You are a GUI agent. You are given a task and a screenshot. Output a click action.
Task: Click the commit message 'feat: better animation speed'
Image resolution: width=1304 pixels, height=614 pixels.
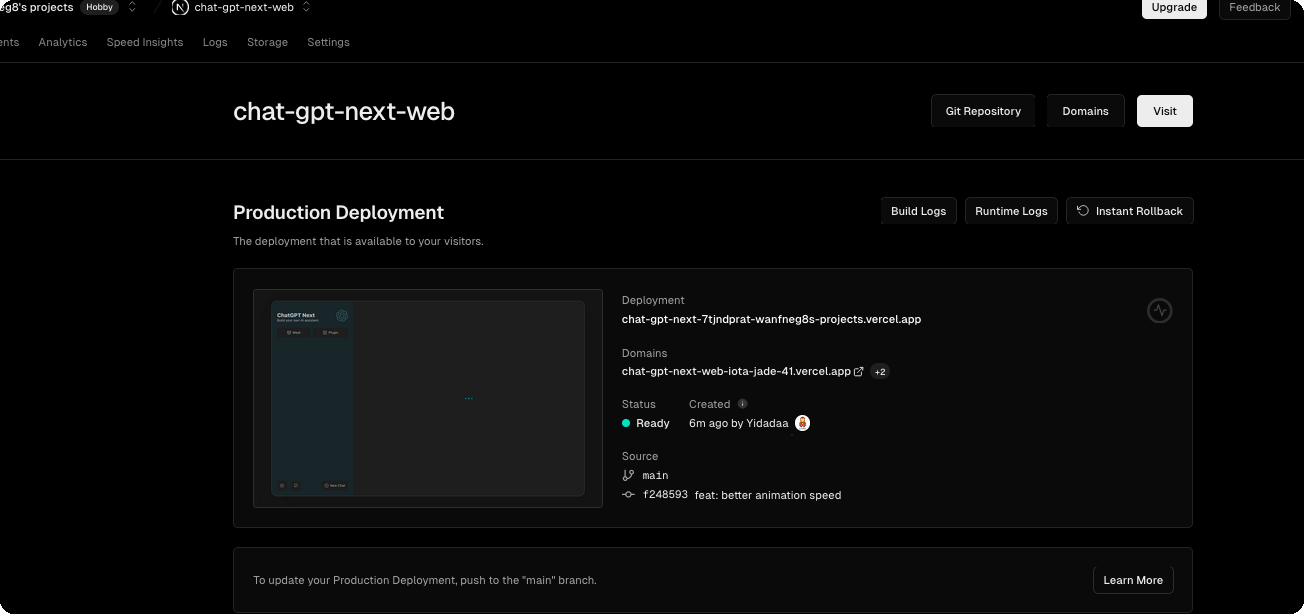point(768,495)
